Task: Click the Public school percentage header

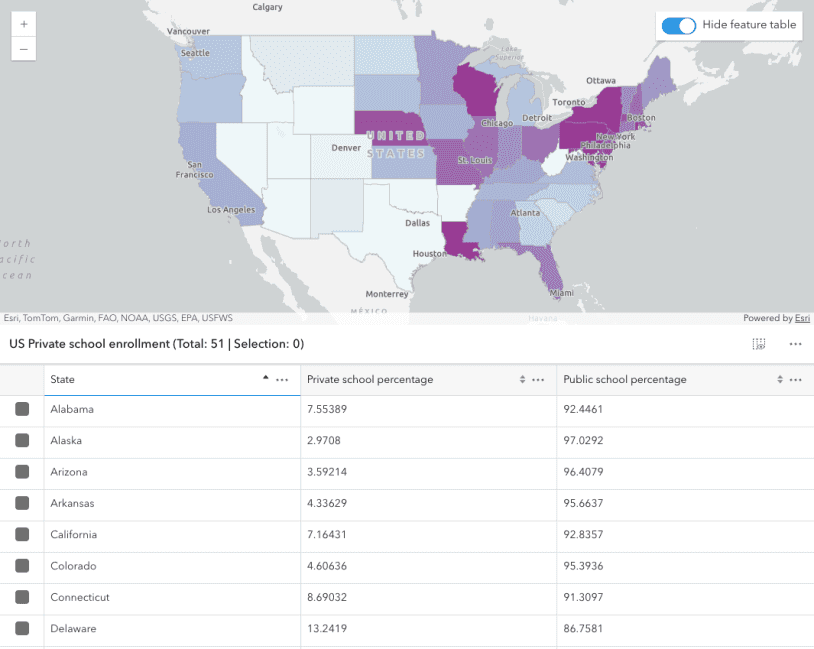Action: 625,380
